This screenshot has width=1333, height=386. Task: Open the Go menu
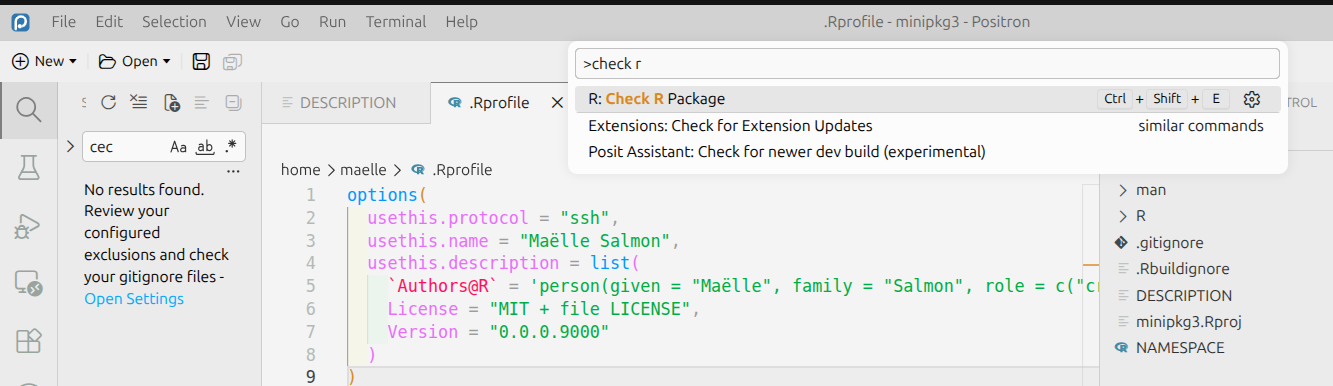click(x=290, y=21)
